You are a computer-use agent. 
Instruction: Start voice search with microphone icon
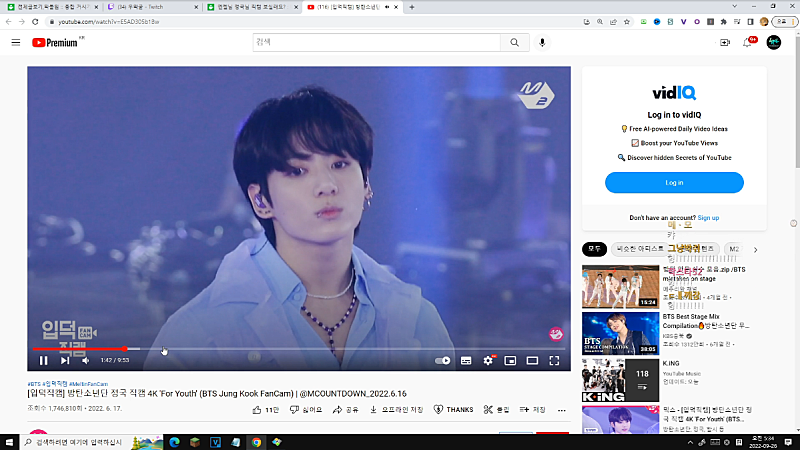coord(542,42)
